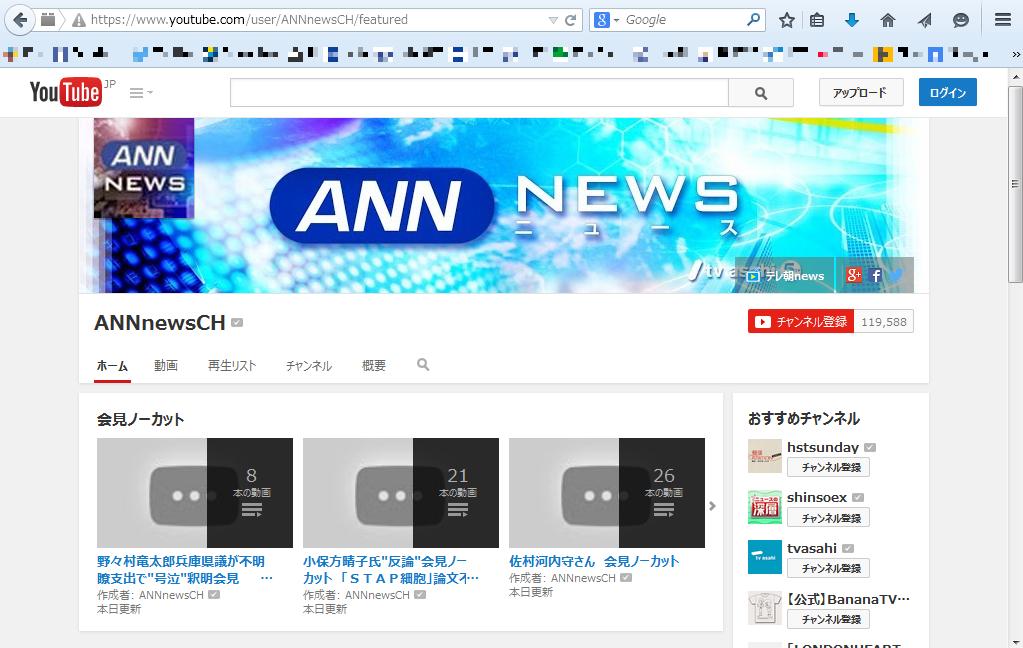Viewport: 1023px width, 648px height.
Task: Select the ホーム tab
Action: 112,365
